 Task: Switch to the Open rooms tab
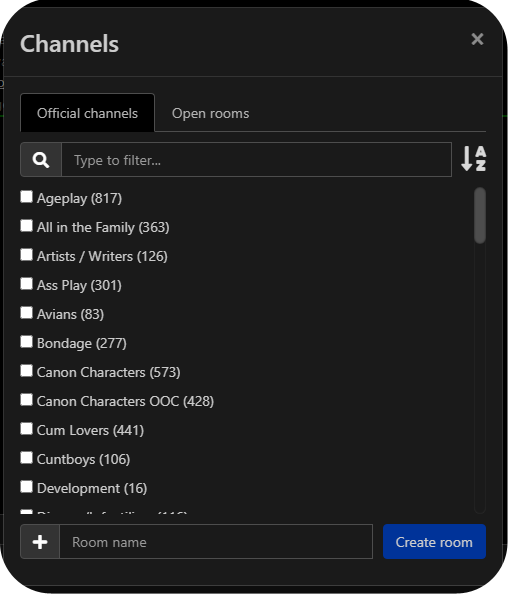point(211,113)
